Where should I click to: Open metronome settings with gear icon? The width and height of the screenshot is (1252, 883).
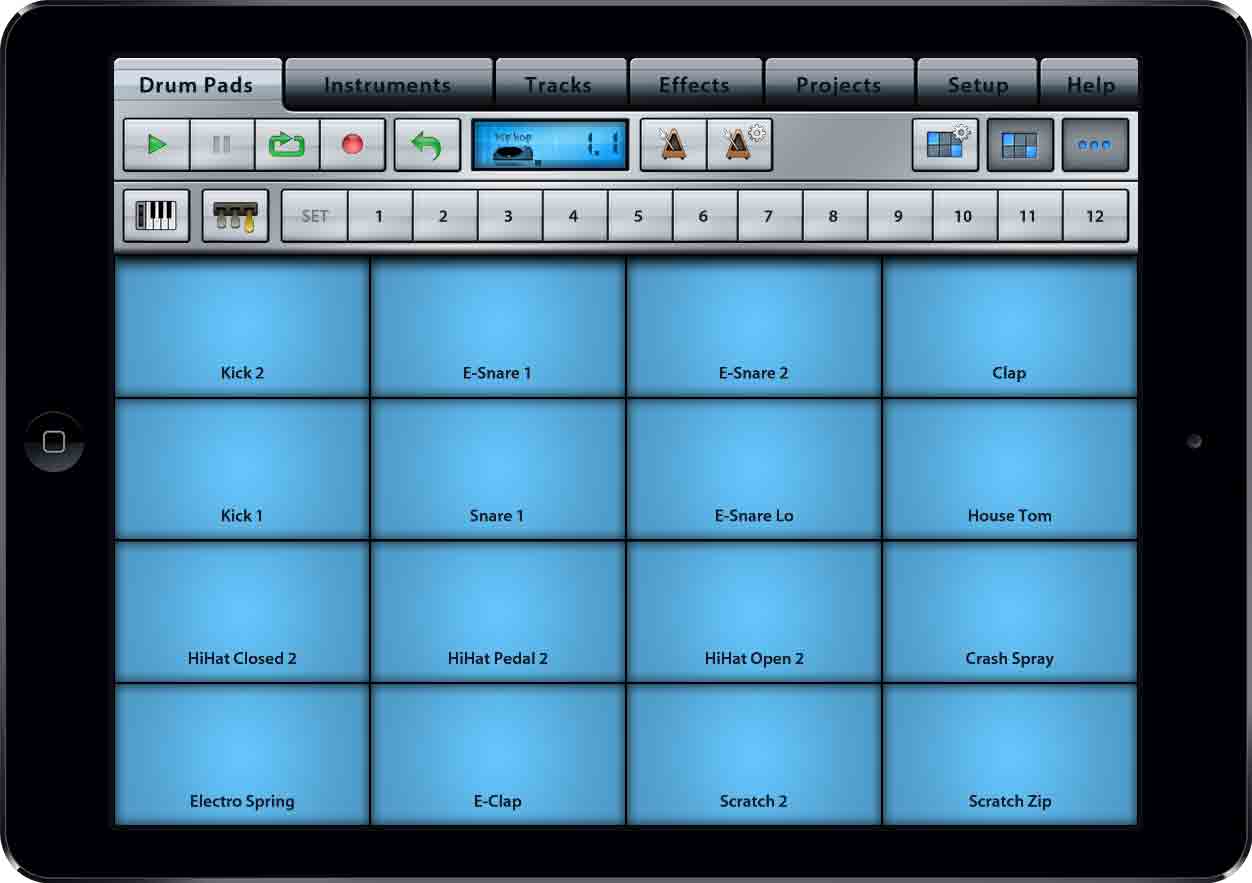(740, 145)
